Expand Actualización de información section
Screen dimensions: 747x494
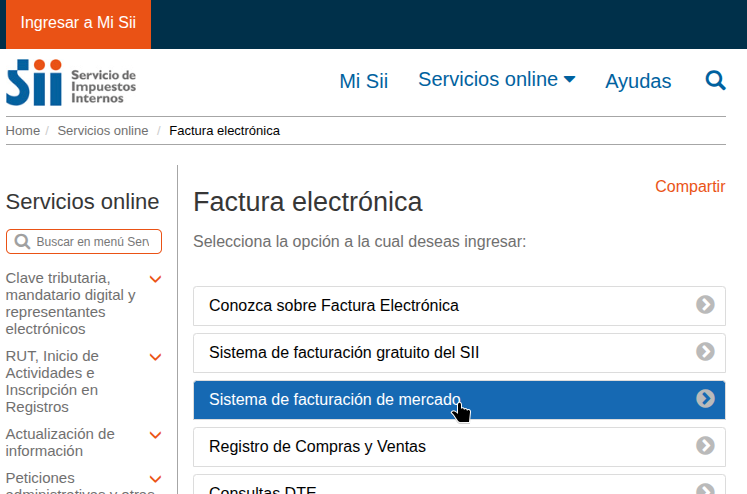155,435
